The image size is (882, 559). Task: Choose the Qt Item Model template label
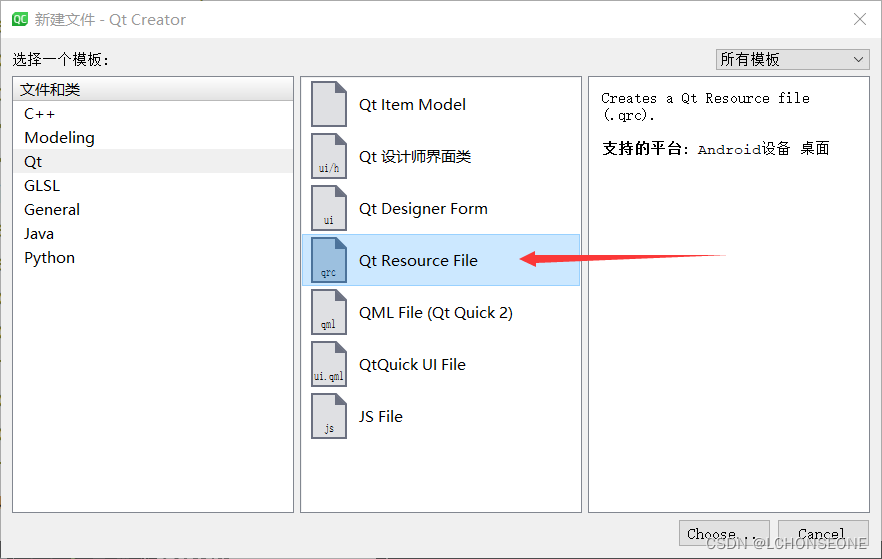click(x=412, y=105)
